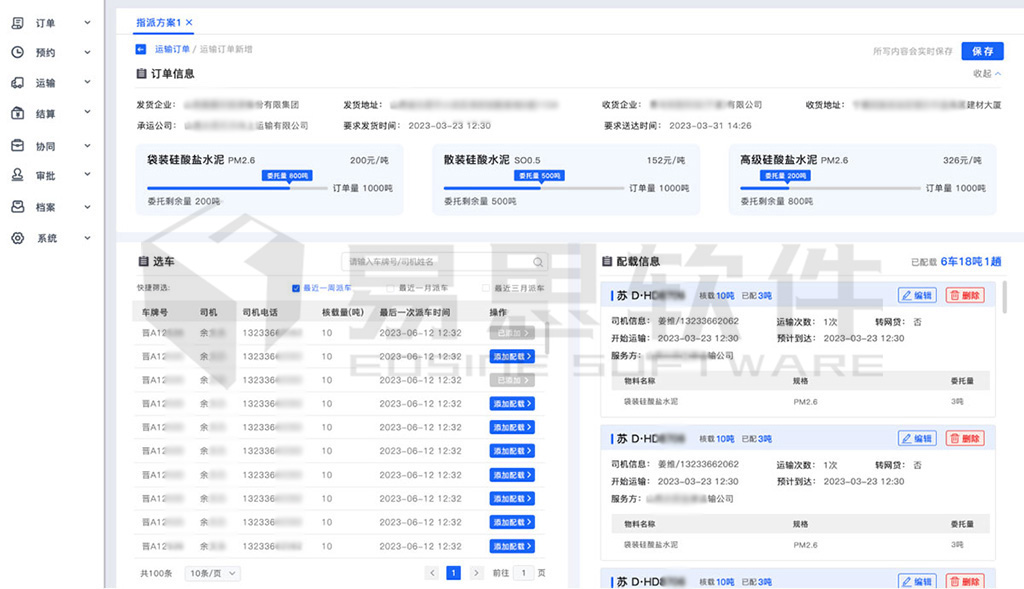Enable the 最近一月派车 filter
1024x589 pixels.
[391, 287]
